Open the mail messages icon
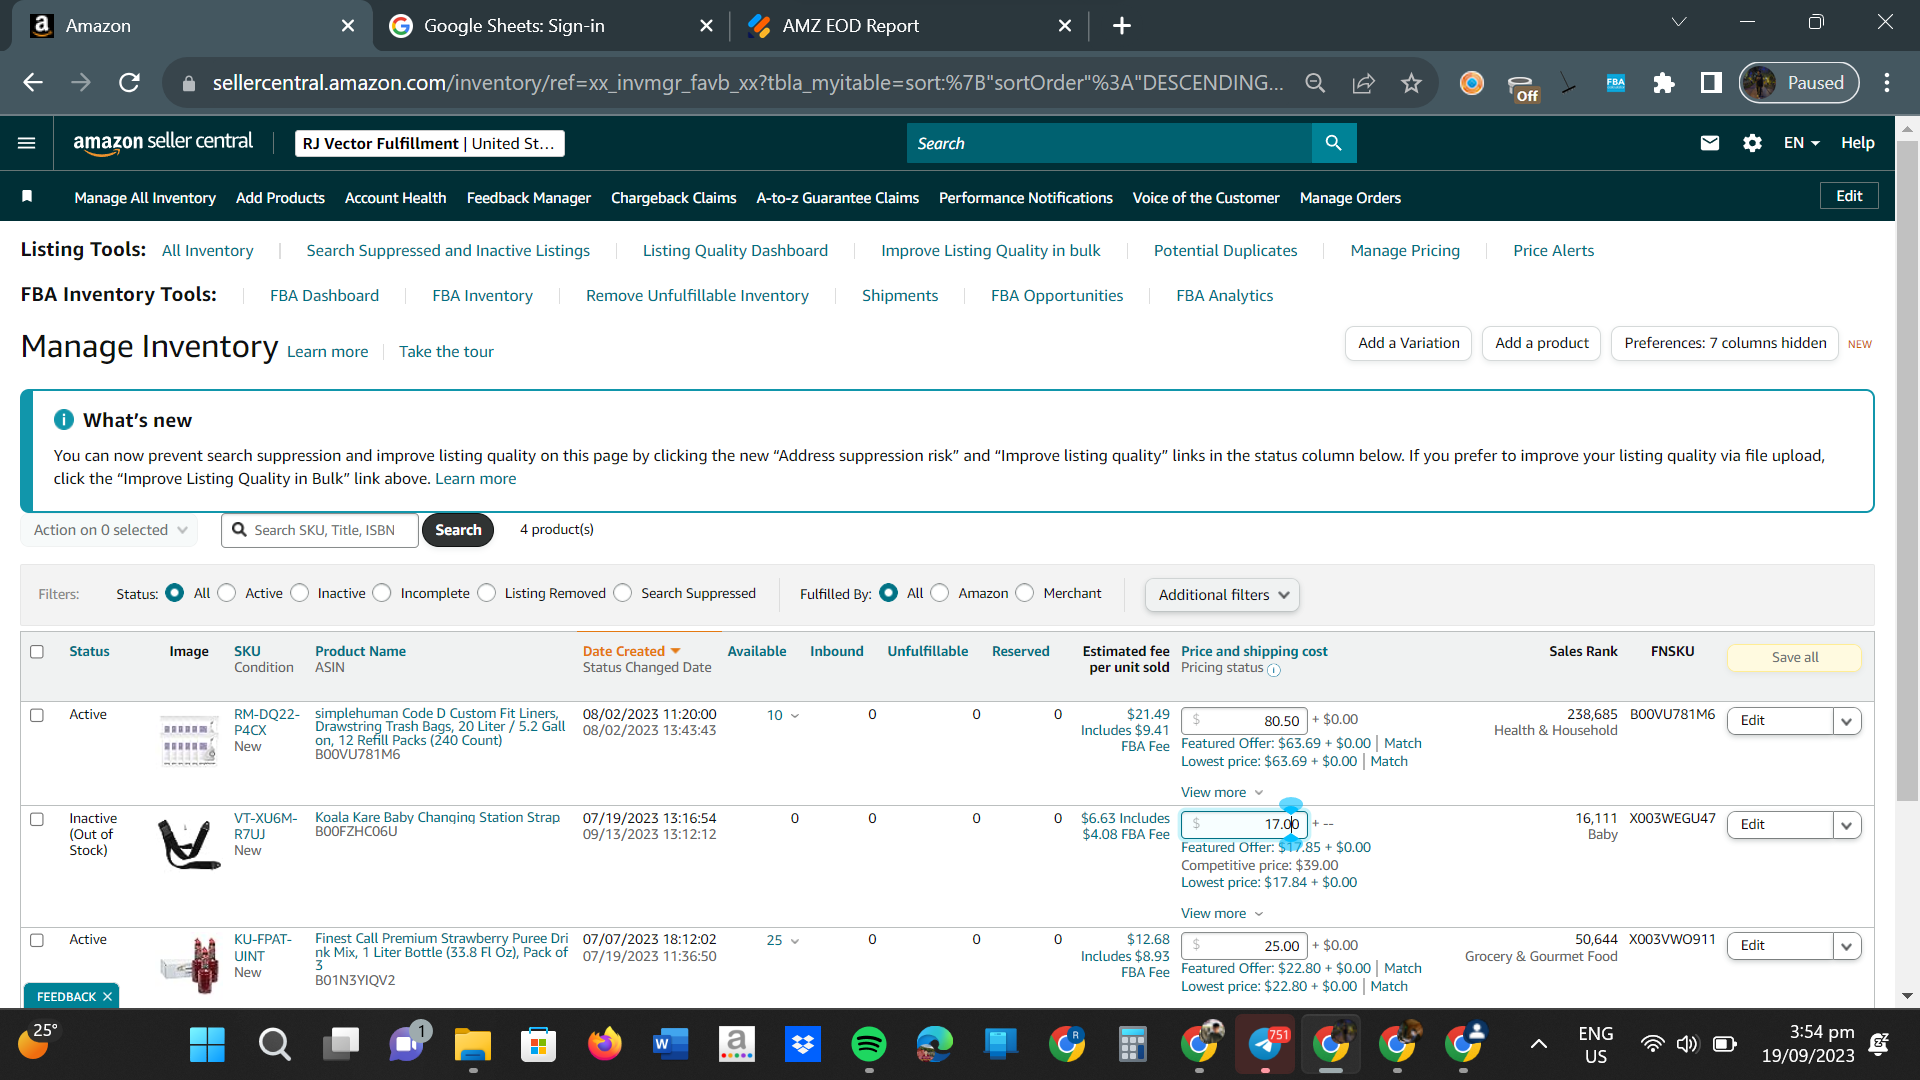Screen dimensions: 1920x1080 1710,143
